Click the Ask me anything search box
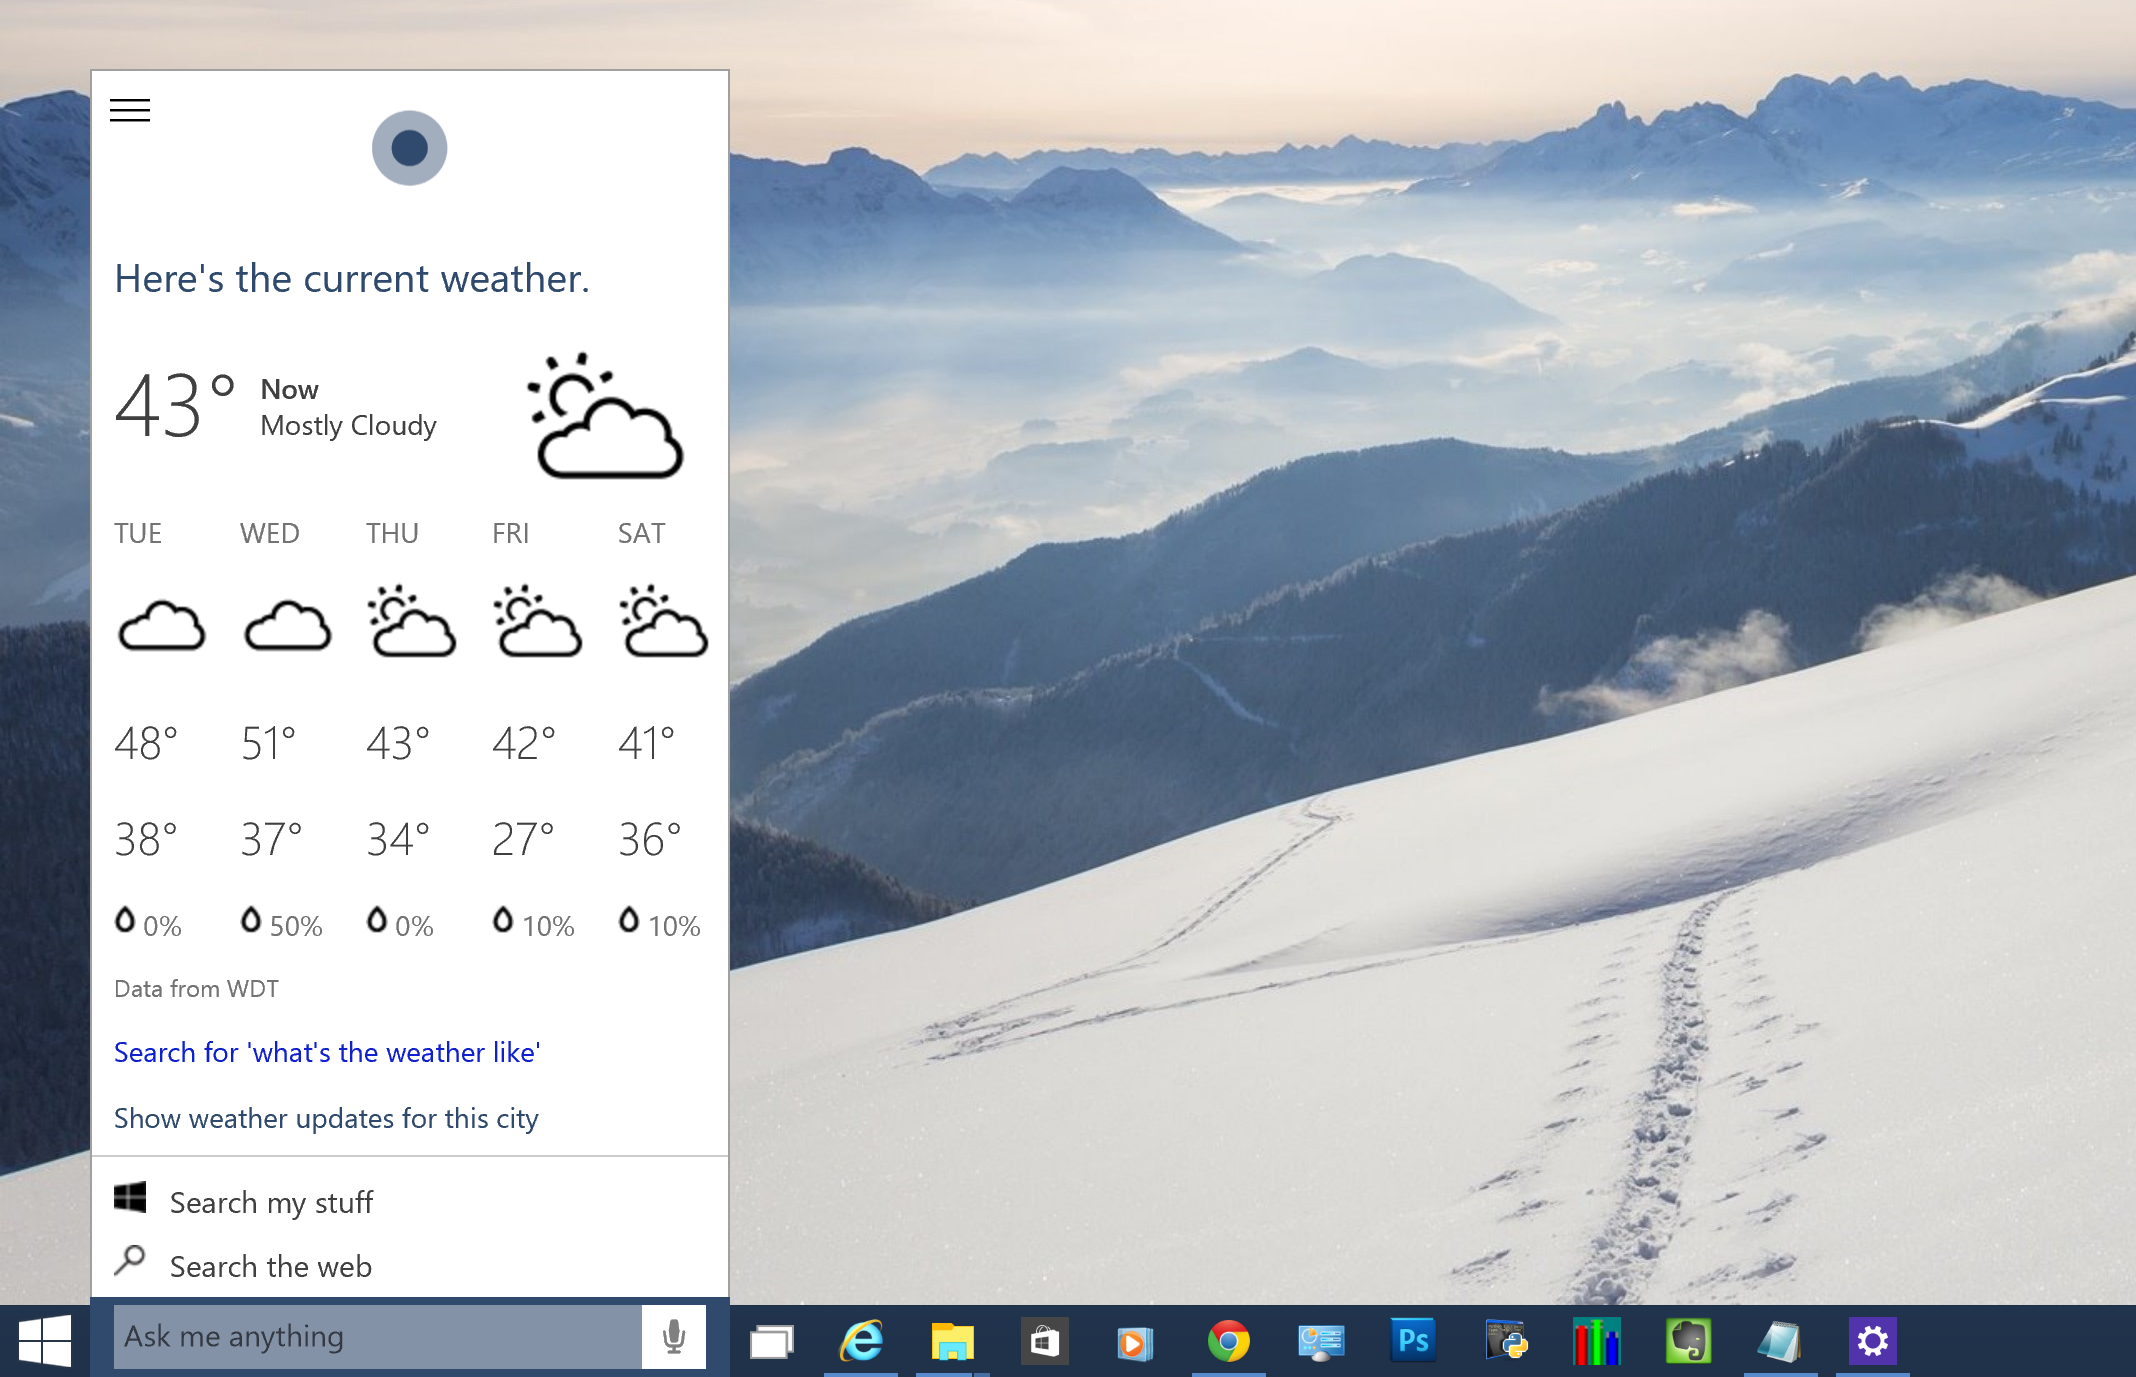This screenshot has height=1377, width=2136. (x=370, y=1336)
